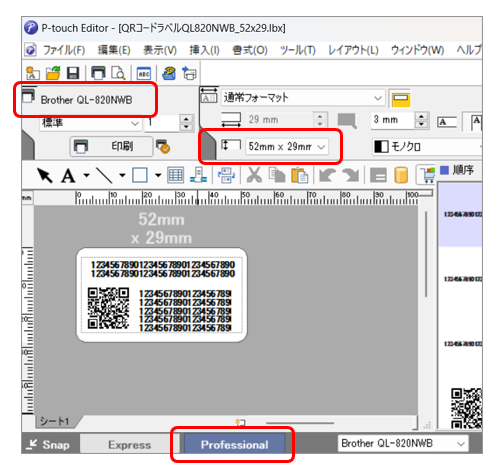Click the printer with arrow toolbar icon
This screenshot has width=504, height=476.
click(189, 73)
